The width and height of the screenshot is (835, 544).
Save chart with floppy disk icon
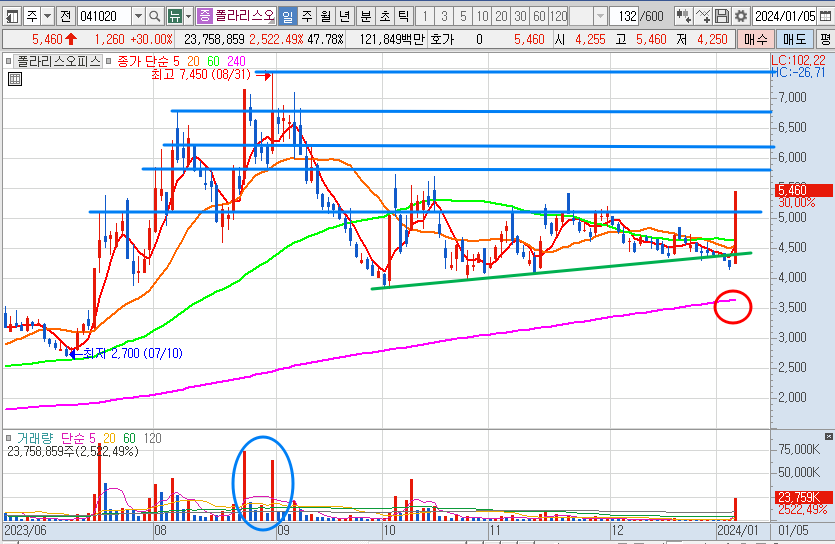click(x=722, y=16)
